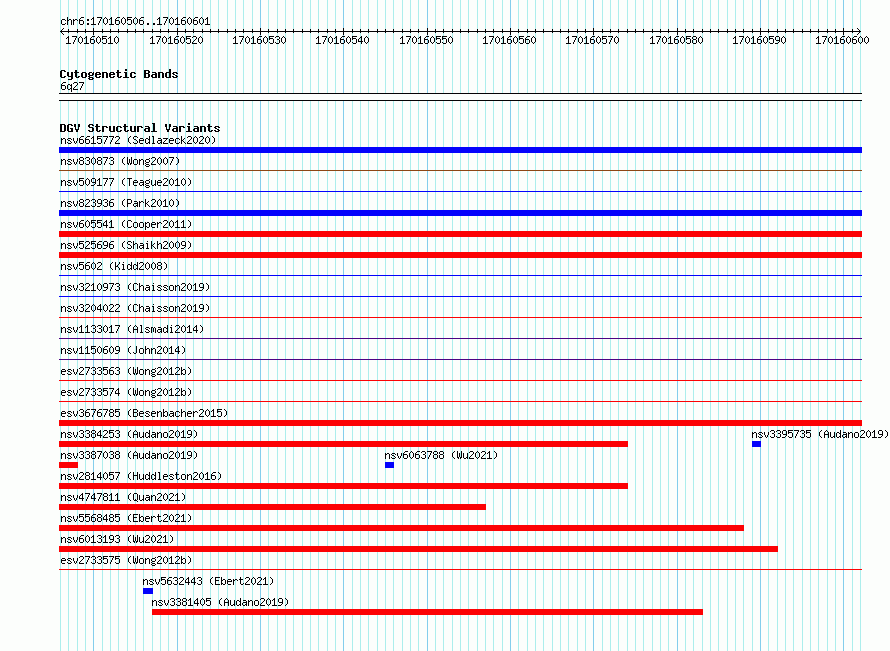Click nsv605541 (Cooper2011) label
This screenshot has width=890, height=651.
coord(126,224)
